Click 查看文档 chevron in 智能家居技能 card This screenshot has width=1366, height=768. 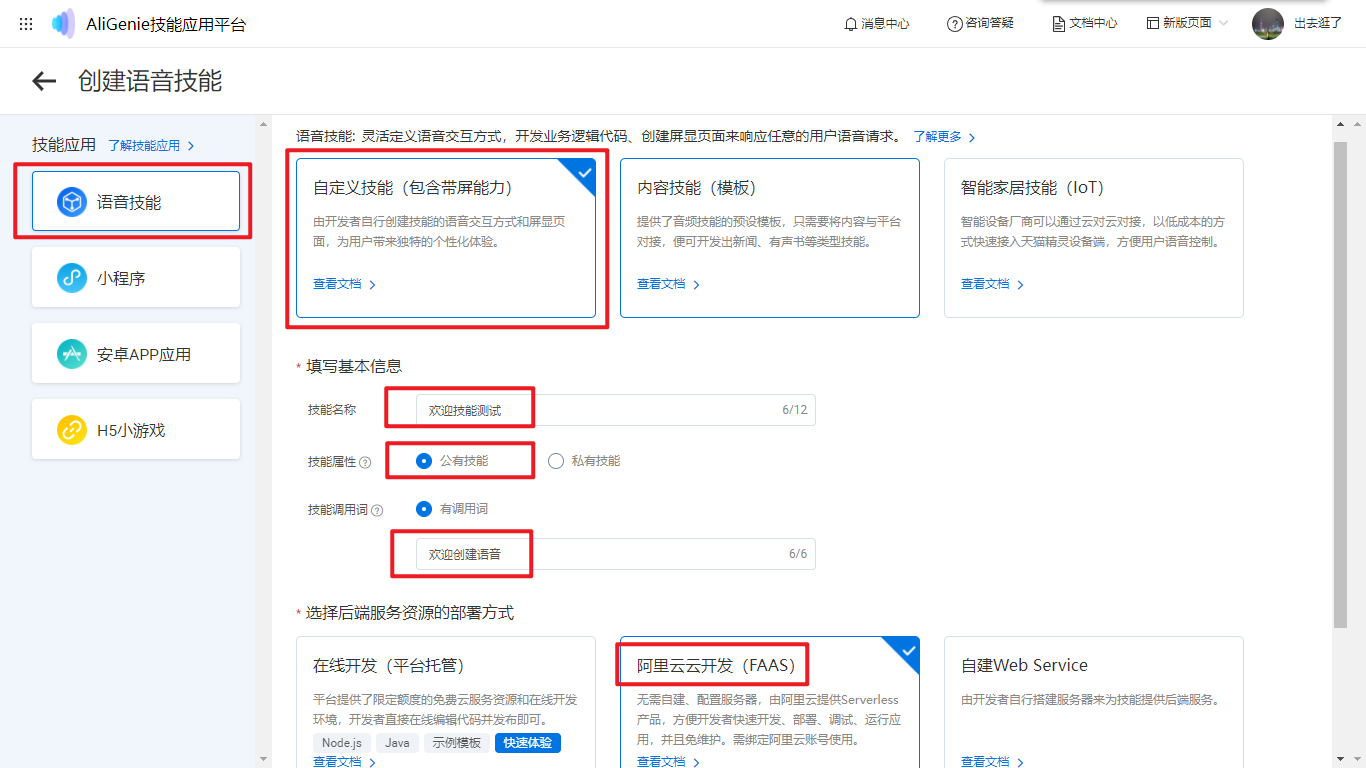click(1021, 285)
